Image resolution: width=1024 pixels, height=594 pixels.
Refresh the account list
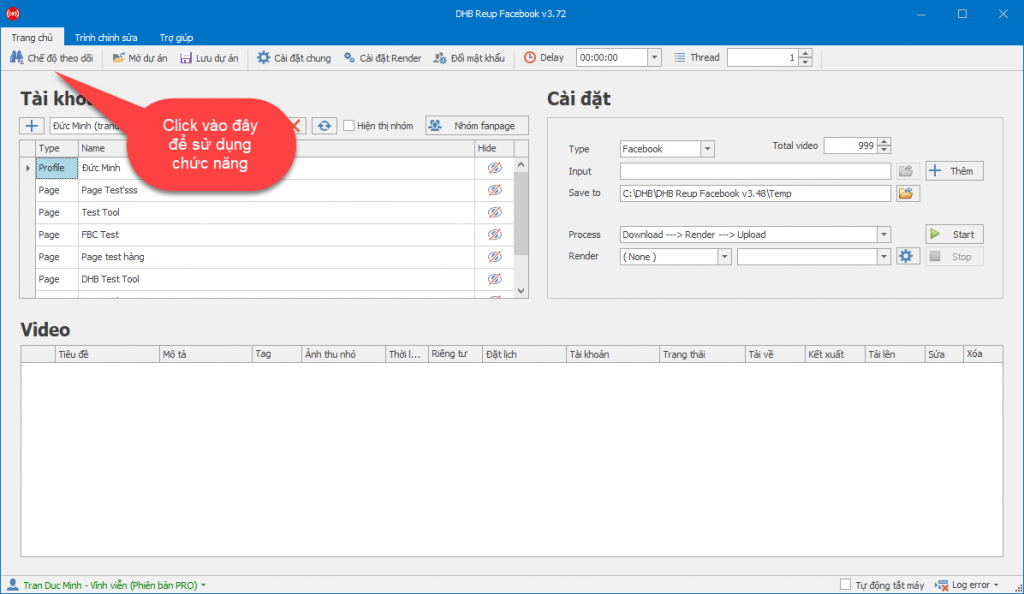pos(324,126)
